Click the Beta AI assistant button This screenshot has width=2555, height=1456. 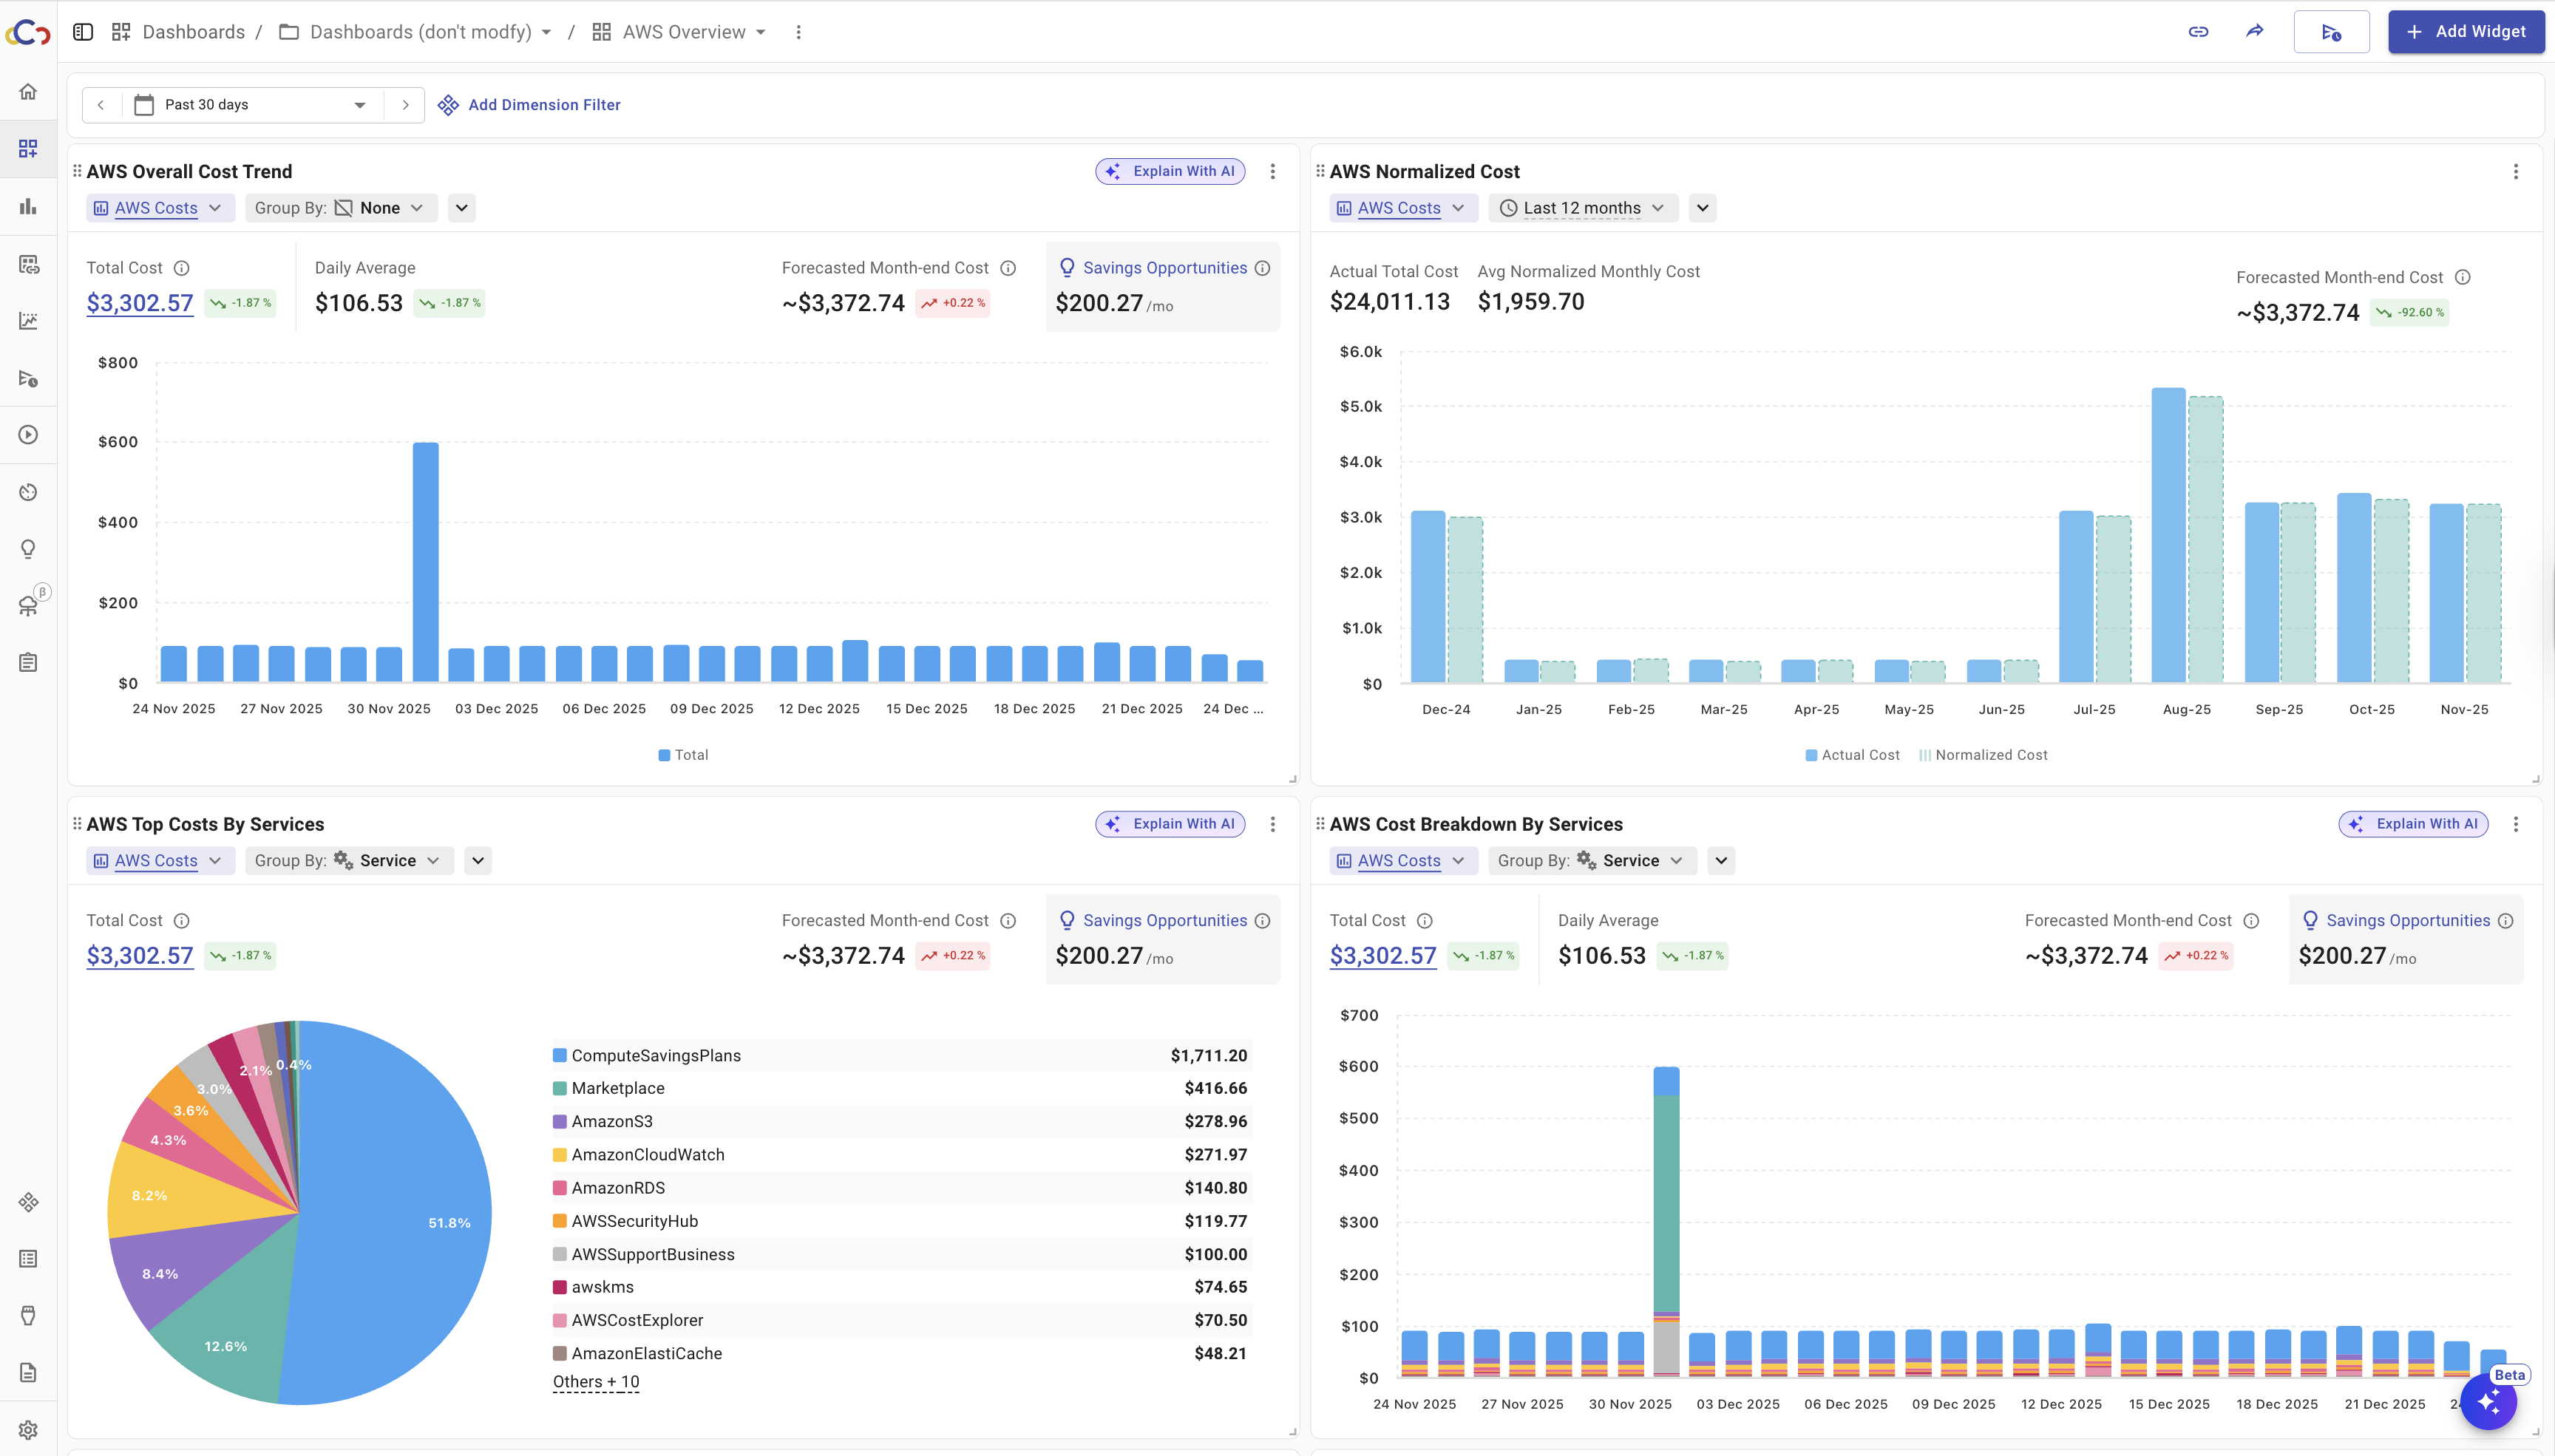2488,1401
